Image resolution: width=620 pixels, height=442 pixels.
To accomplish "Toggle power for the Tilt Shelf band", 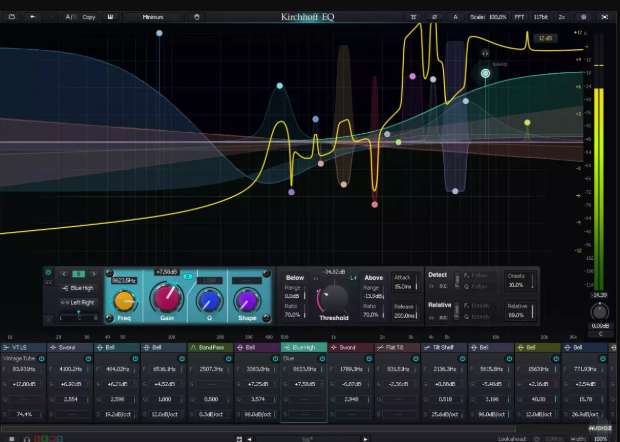I will click(x=462, y=359).
